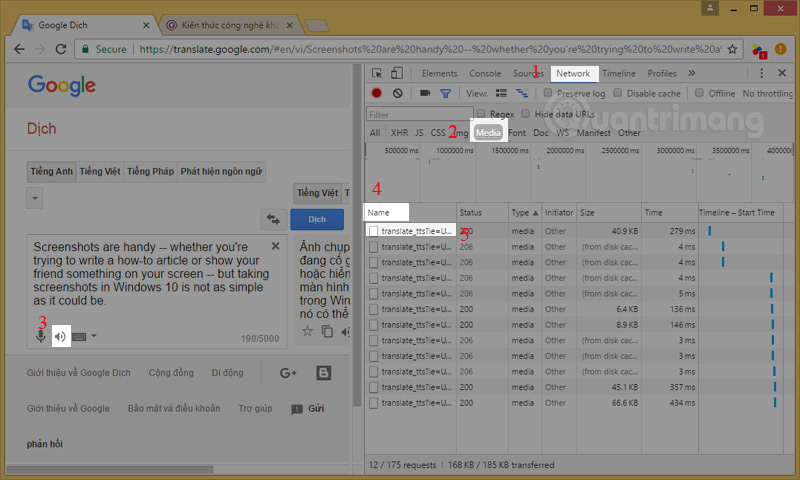Enable Regex filter checkbox
Screen dimensions: 800x480
[x=481, y=113]
